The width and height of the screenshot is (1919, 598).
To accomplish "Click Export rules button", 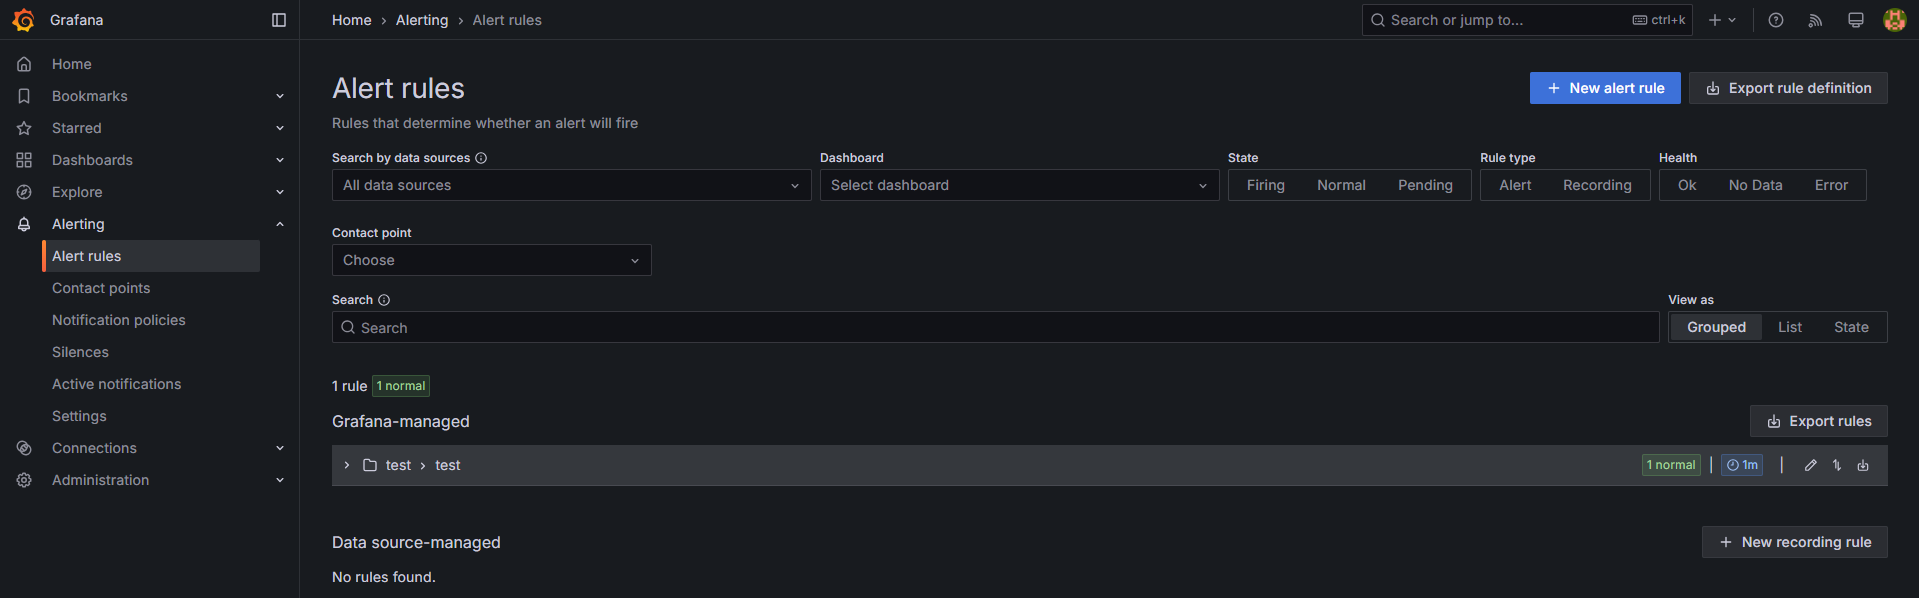I will (x=1818, y=421).
